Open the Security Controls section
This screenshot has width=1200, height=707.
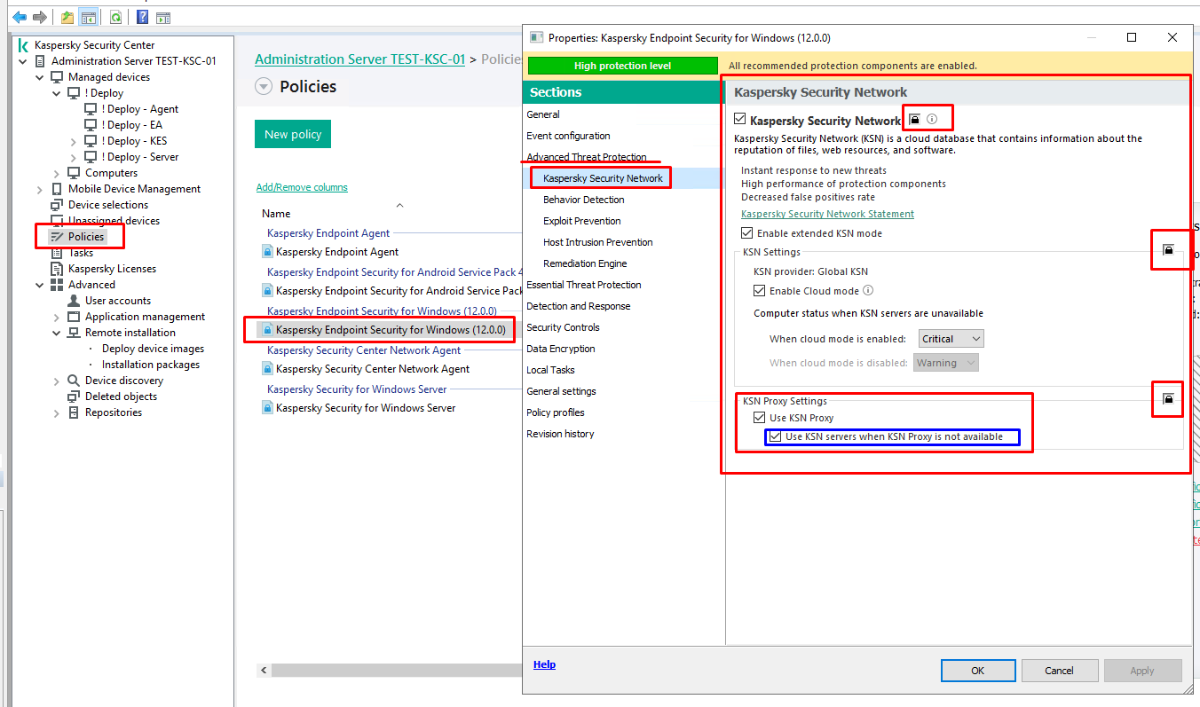click(563, 328)
